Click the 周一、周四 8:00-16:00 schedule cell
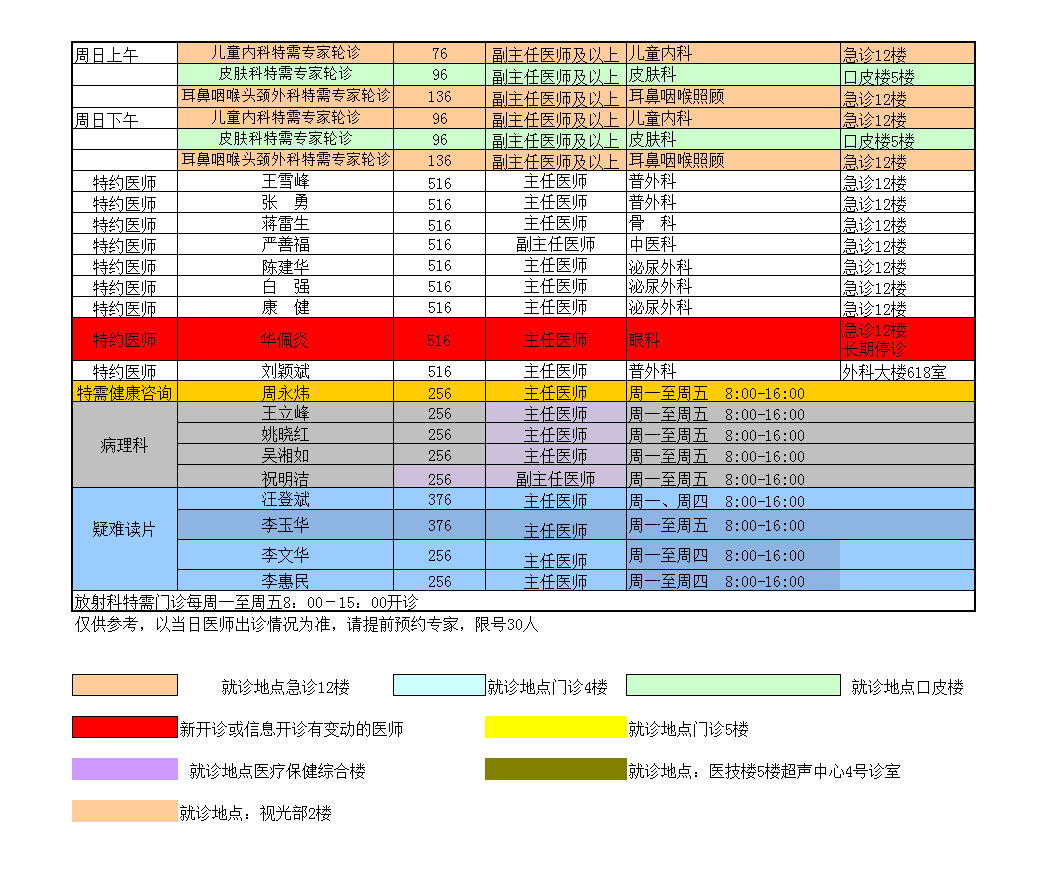 point(800,499)
